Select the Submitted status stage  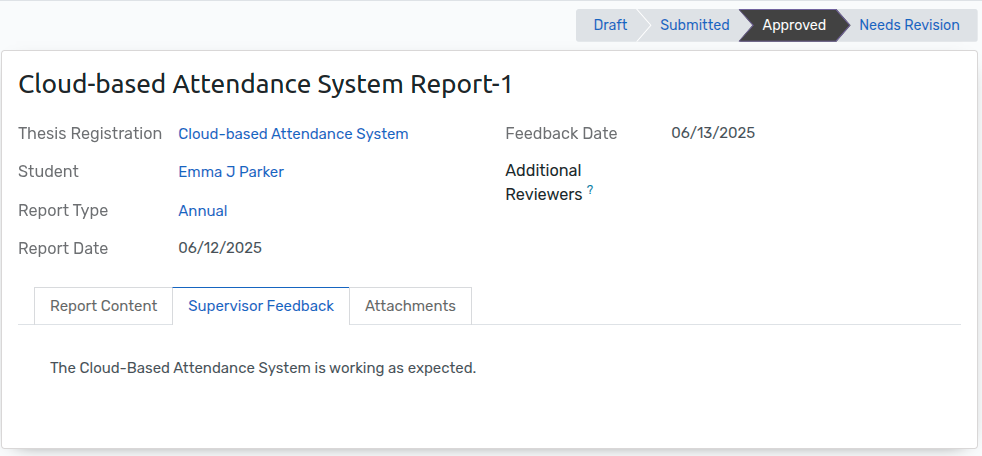(694, 25)
